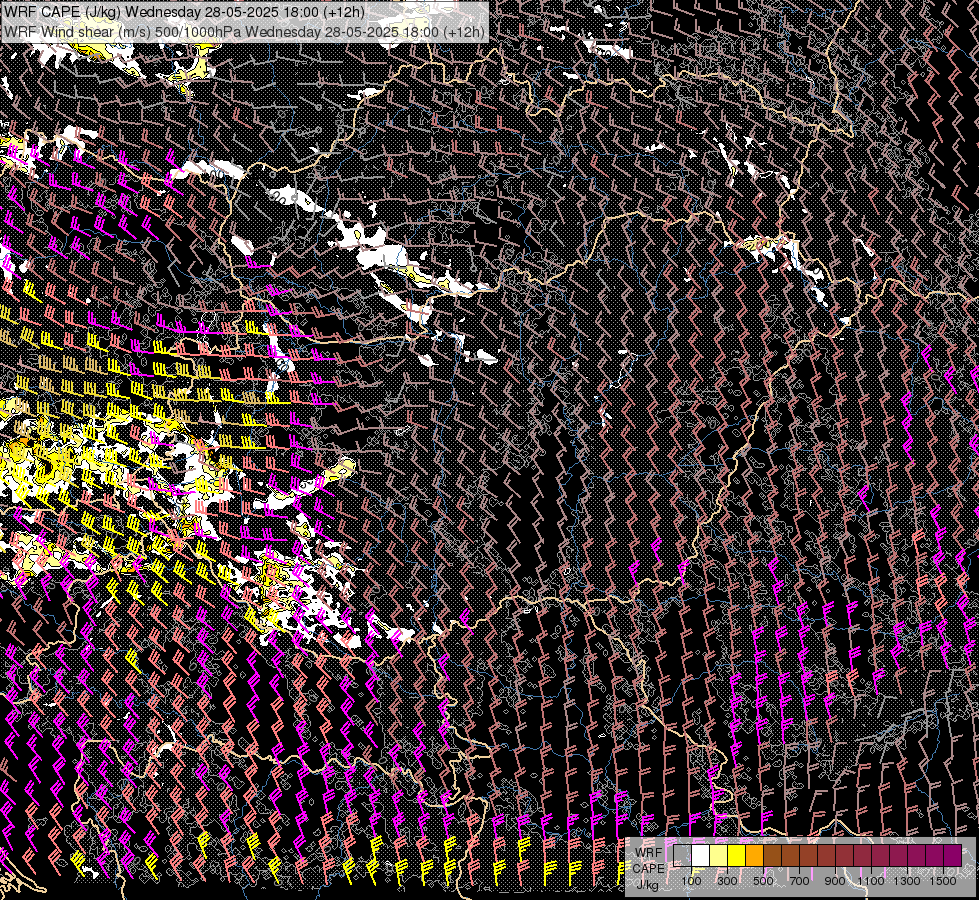Click the legend's WRF label

pos(649,853)
